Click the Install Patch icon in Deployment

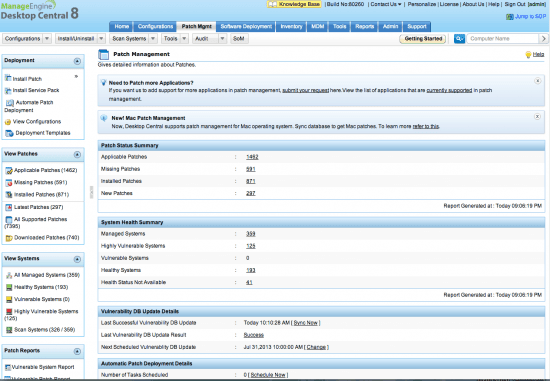[8, 78]
